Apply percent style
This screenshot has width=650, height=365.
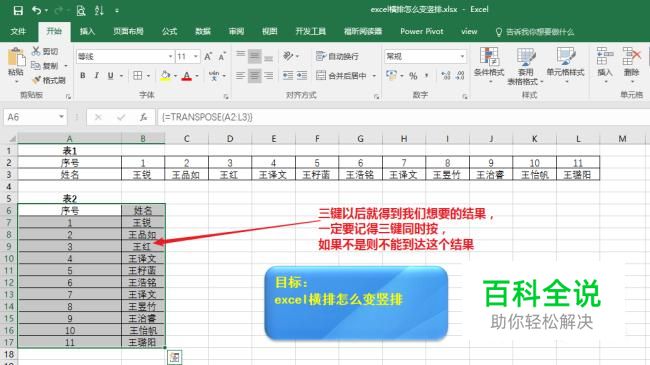(x=413, y=76)
